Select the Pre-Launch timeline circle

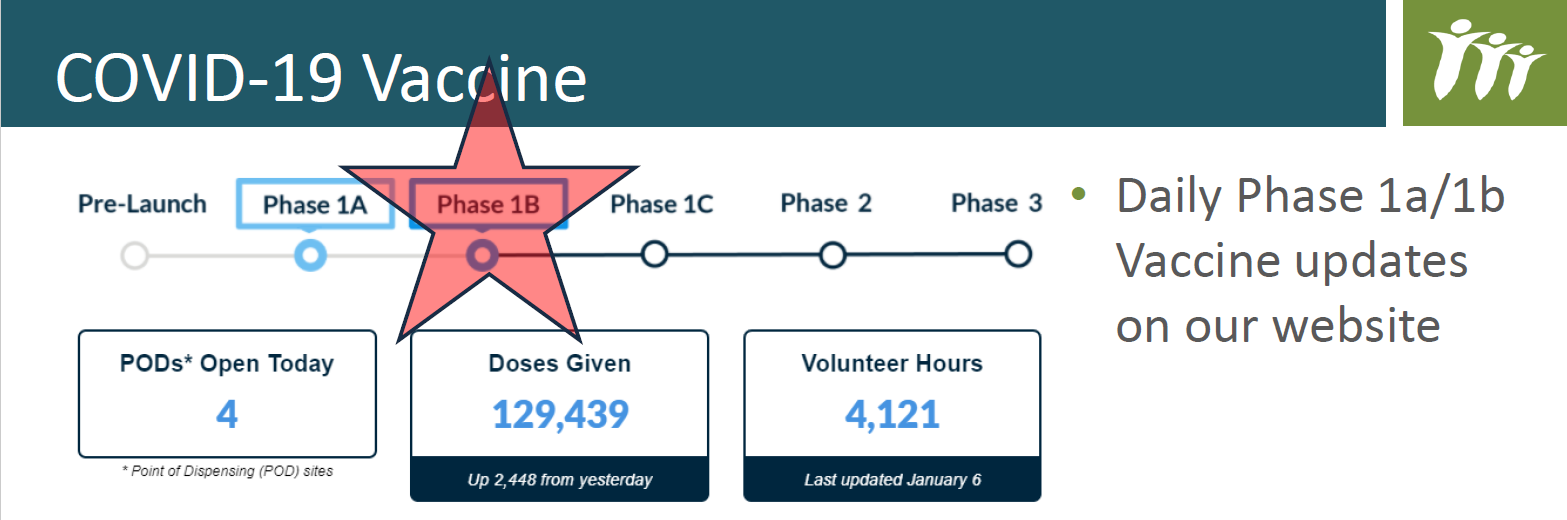click(134, 256)
